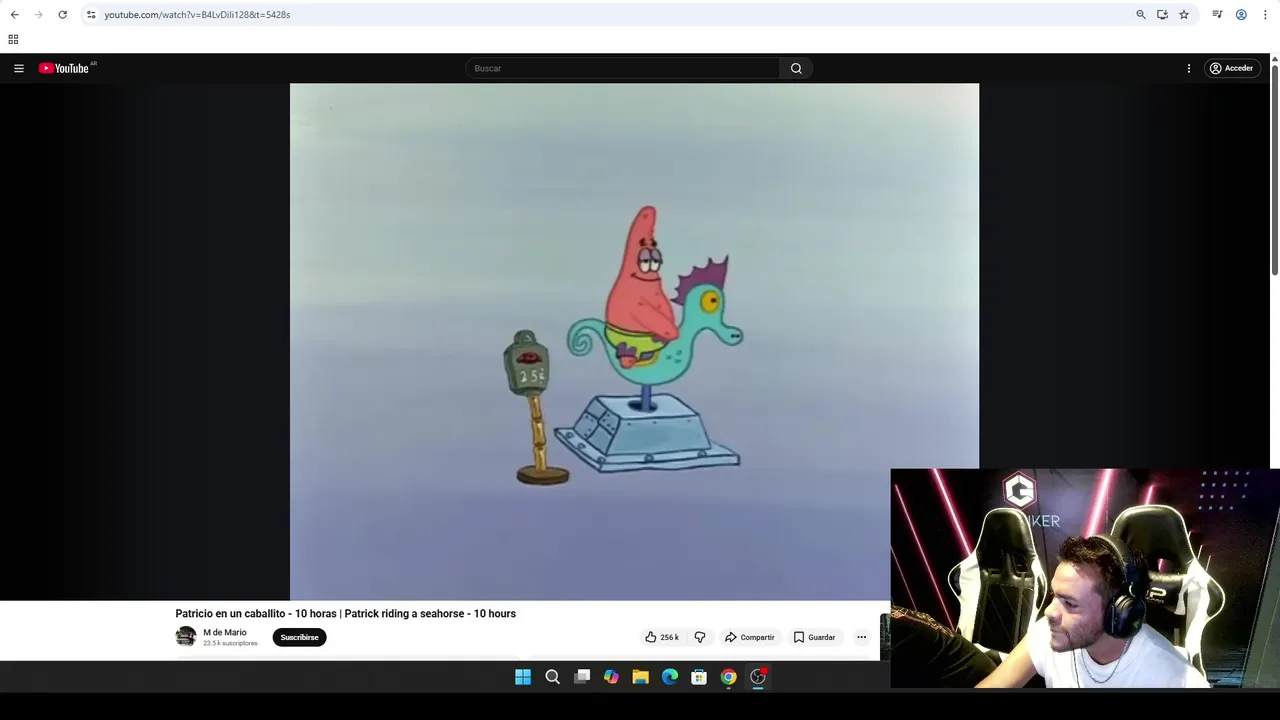This screenshot has width=1280, height=720.
Task: Click the Guardar save button
Action: (815, 637)
